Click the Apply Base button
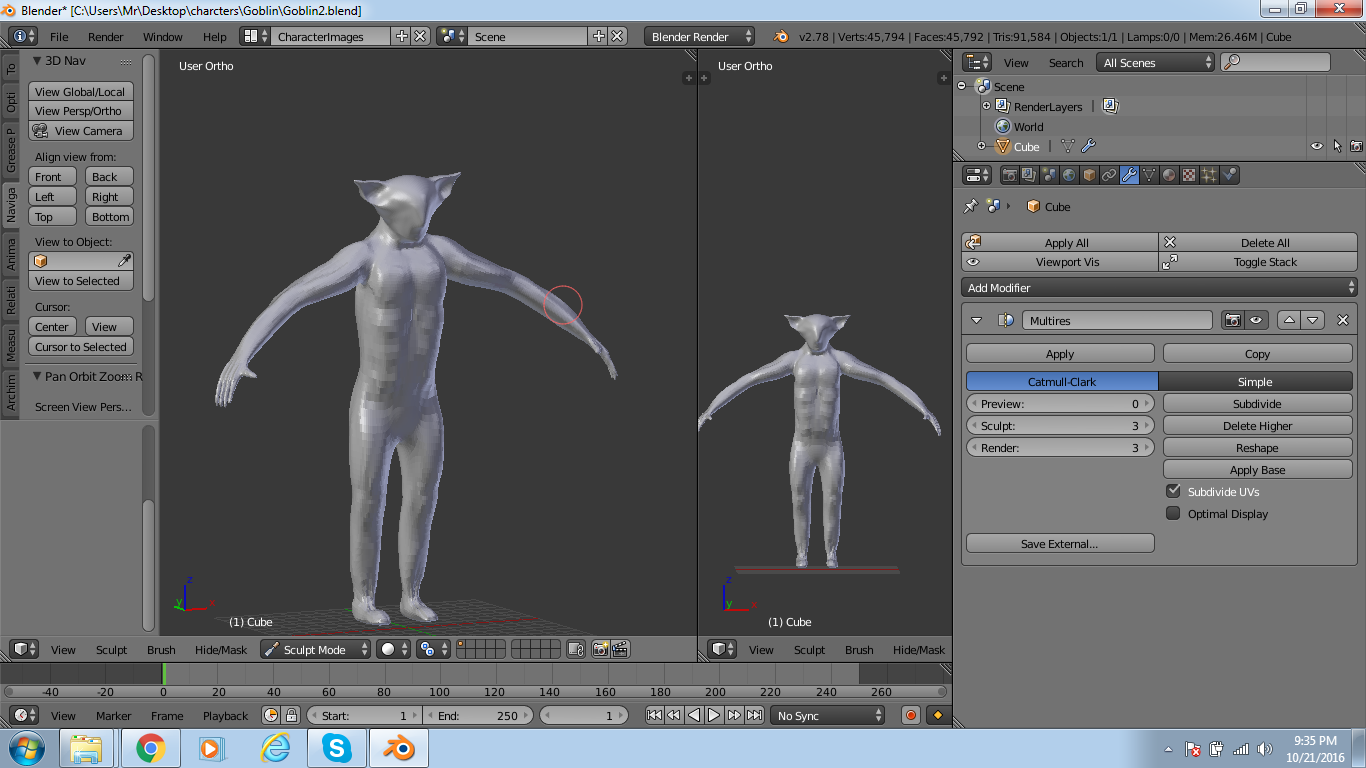 point(1257,470)
